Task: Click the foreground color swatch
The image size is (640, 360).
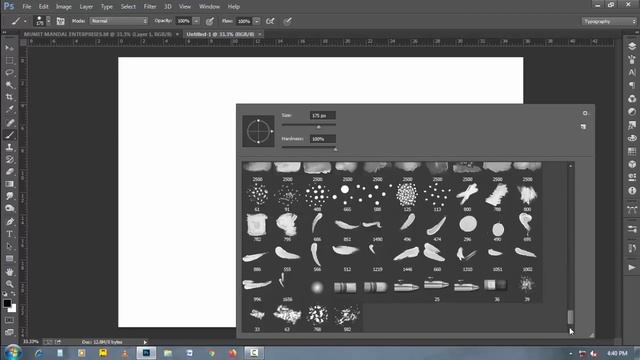Action: [x=7, y=303]
